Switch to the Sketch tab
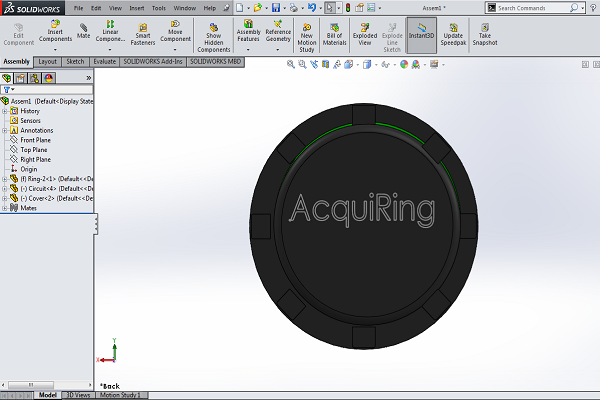600x400 pixels. pyautogui.click(x=75, y=62)
